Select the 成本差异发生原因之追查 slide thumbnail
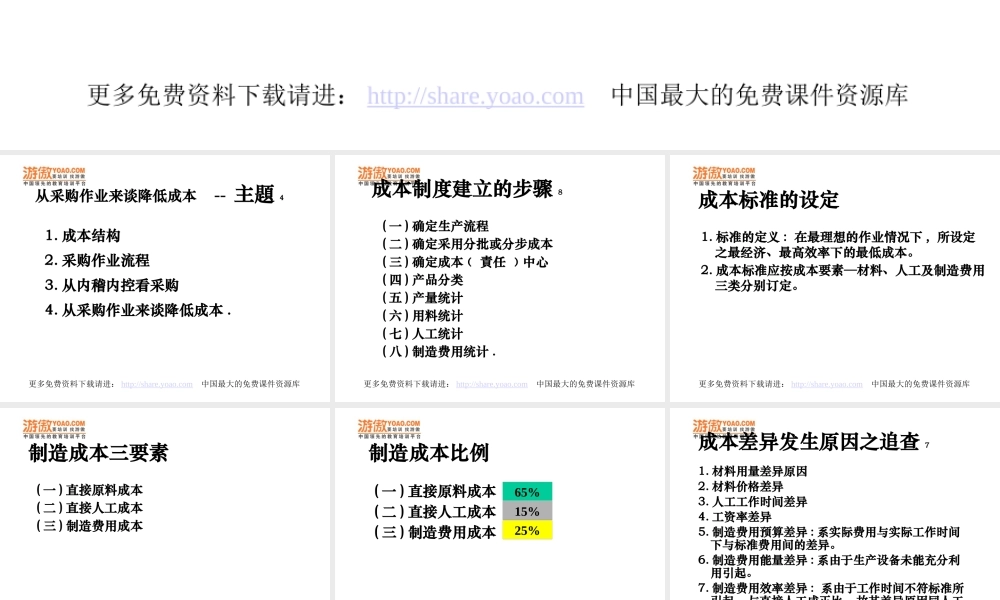This screenshot has height=600, width=1000. [835, 504]
